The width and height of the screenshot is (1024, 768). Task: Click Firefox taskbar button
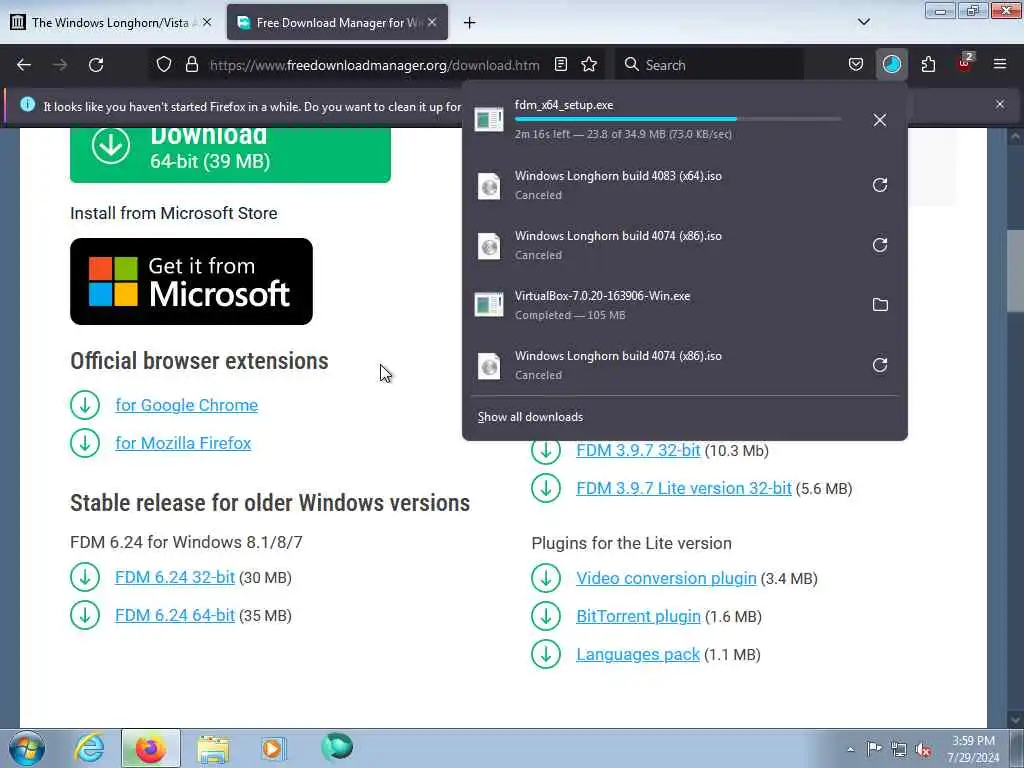[150, 748]
